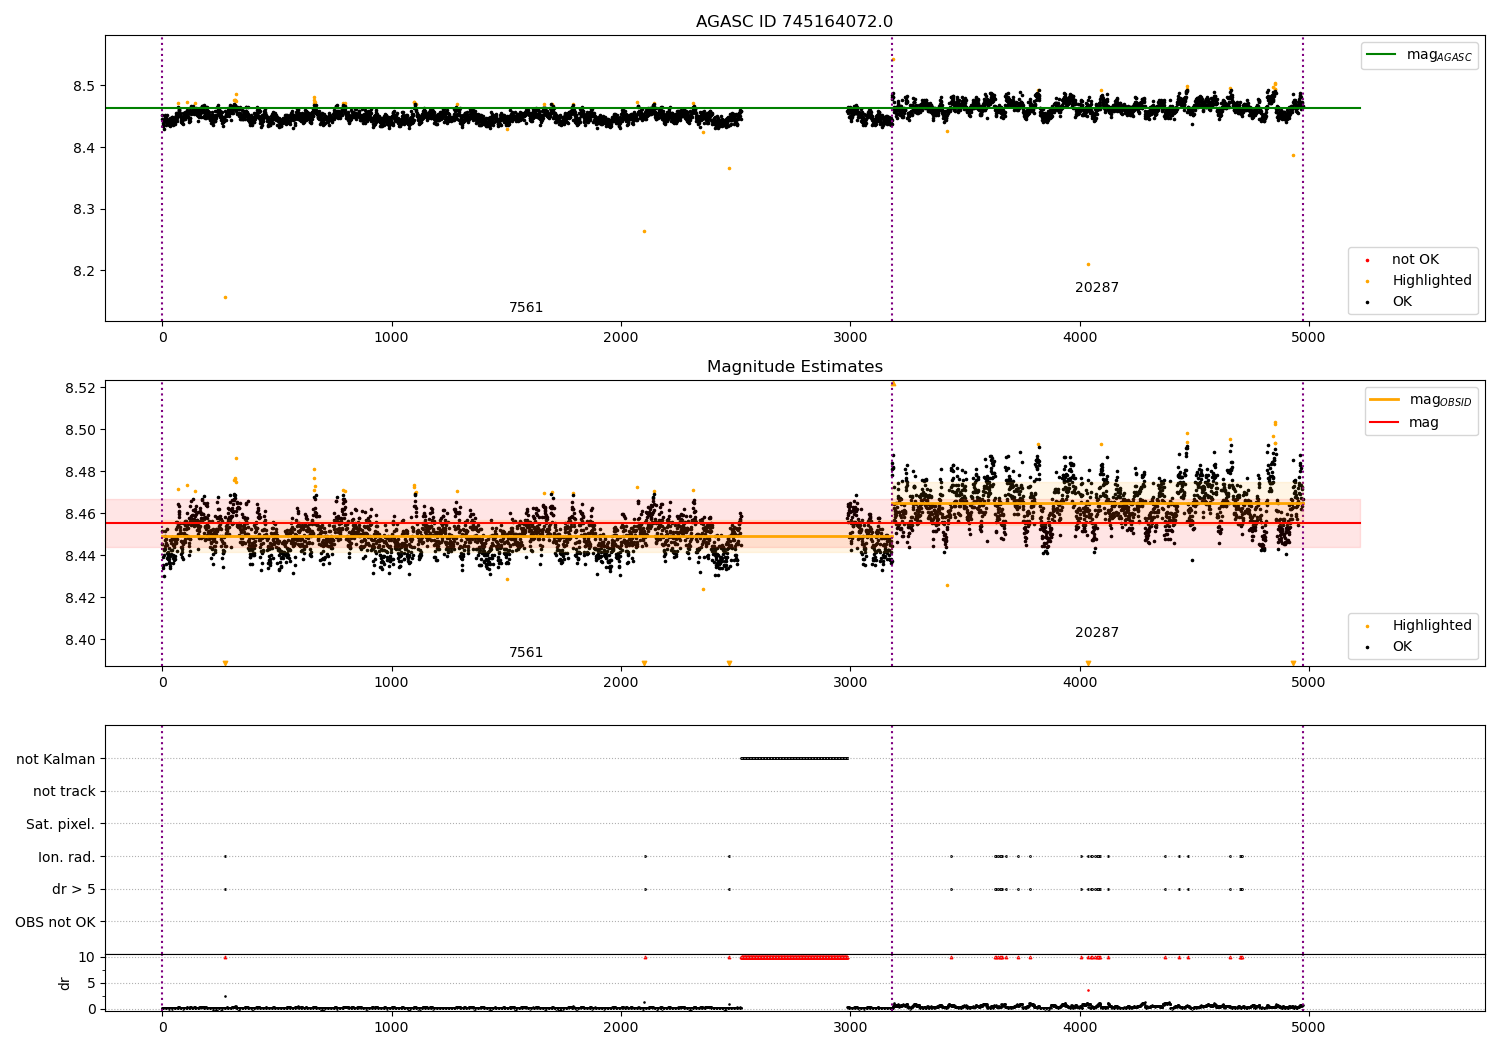1500x1050 pixels.
Task: Click the "8.44" y-axis tick label
Action: [x=80, y=557]
